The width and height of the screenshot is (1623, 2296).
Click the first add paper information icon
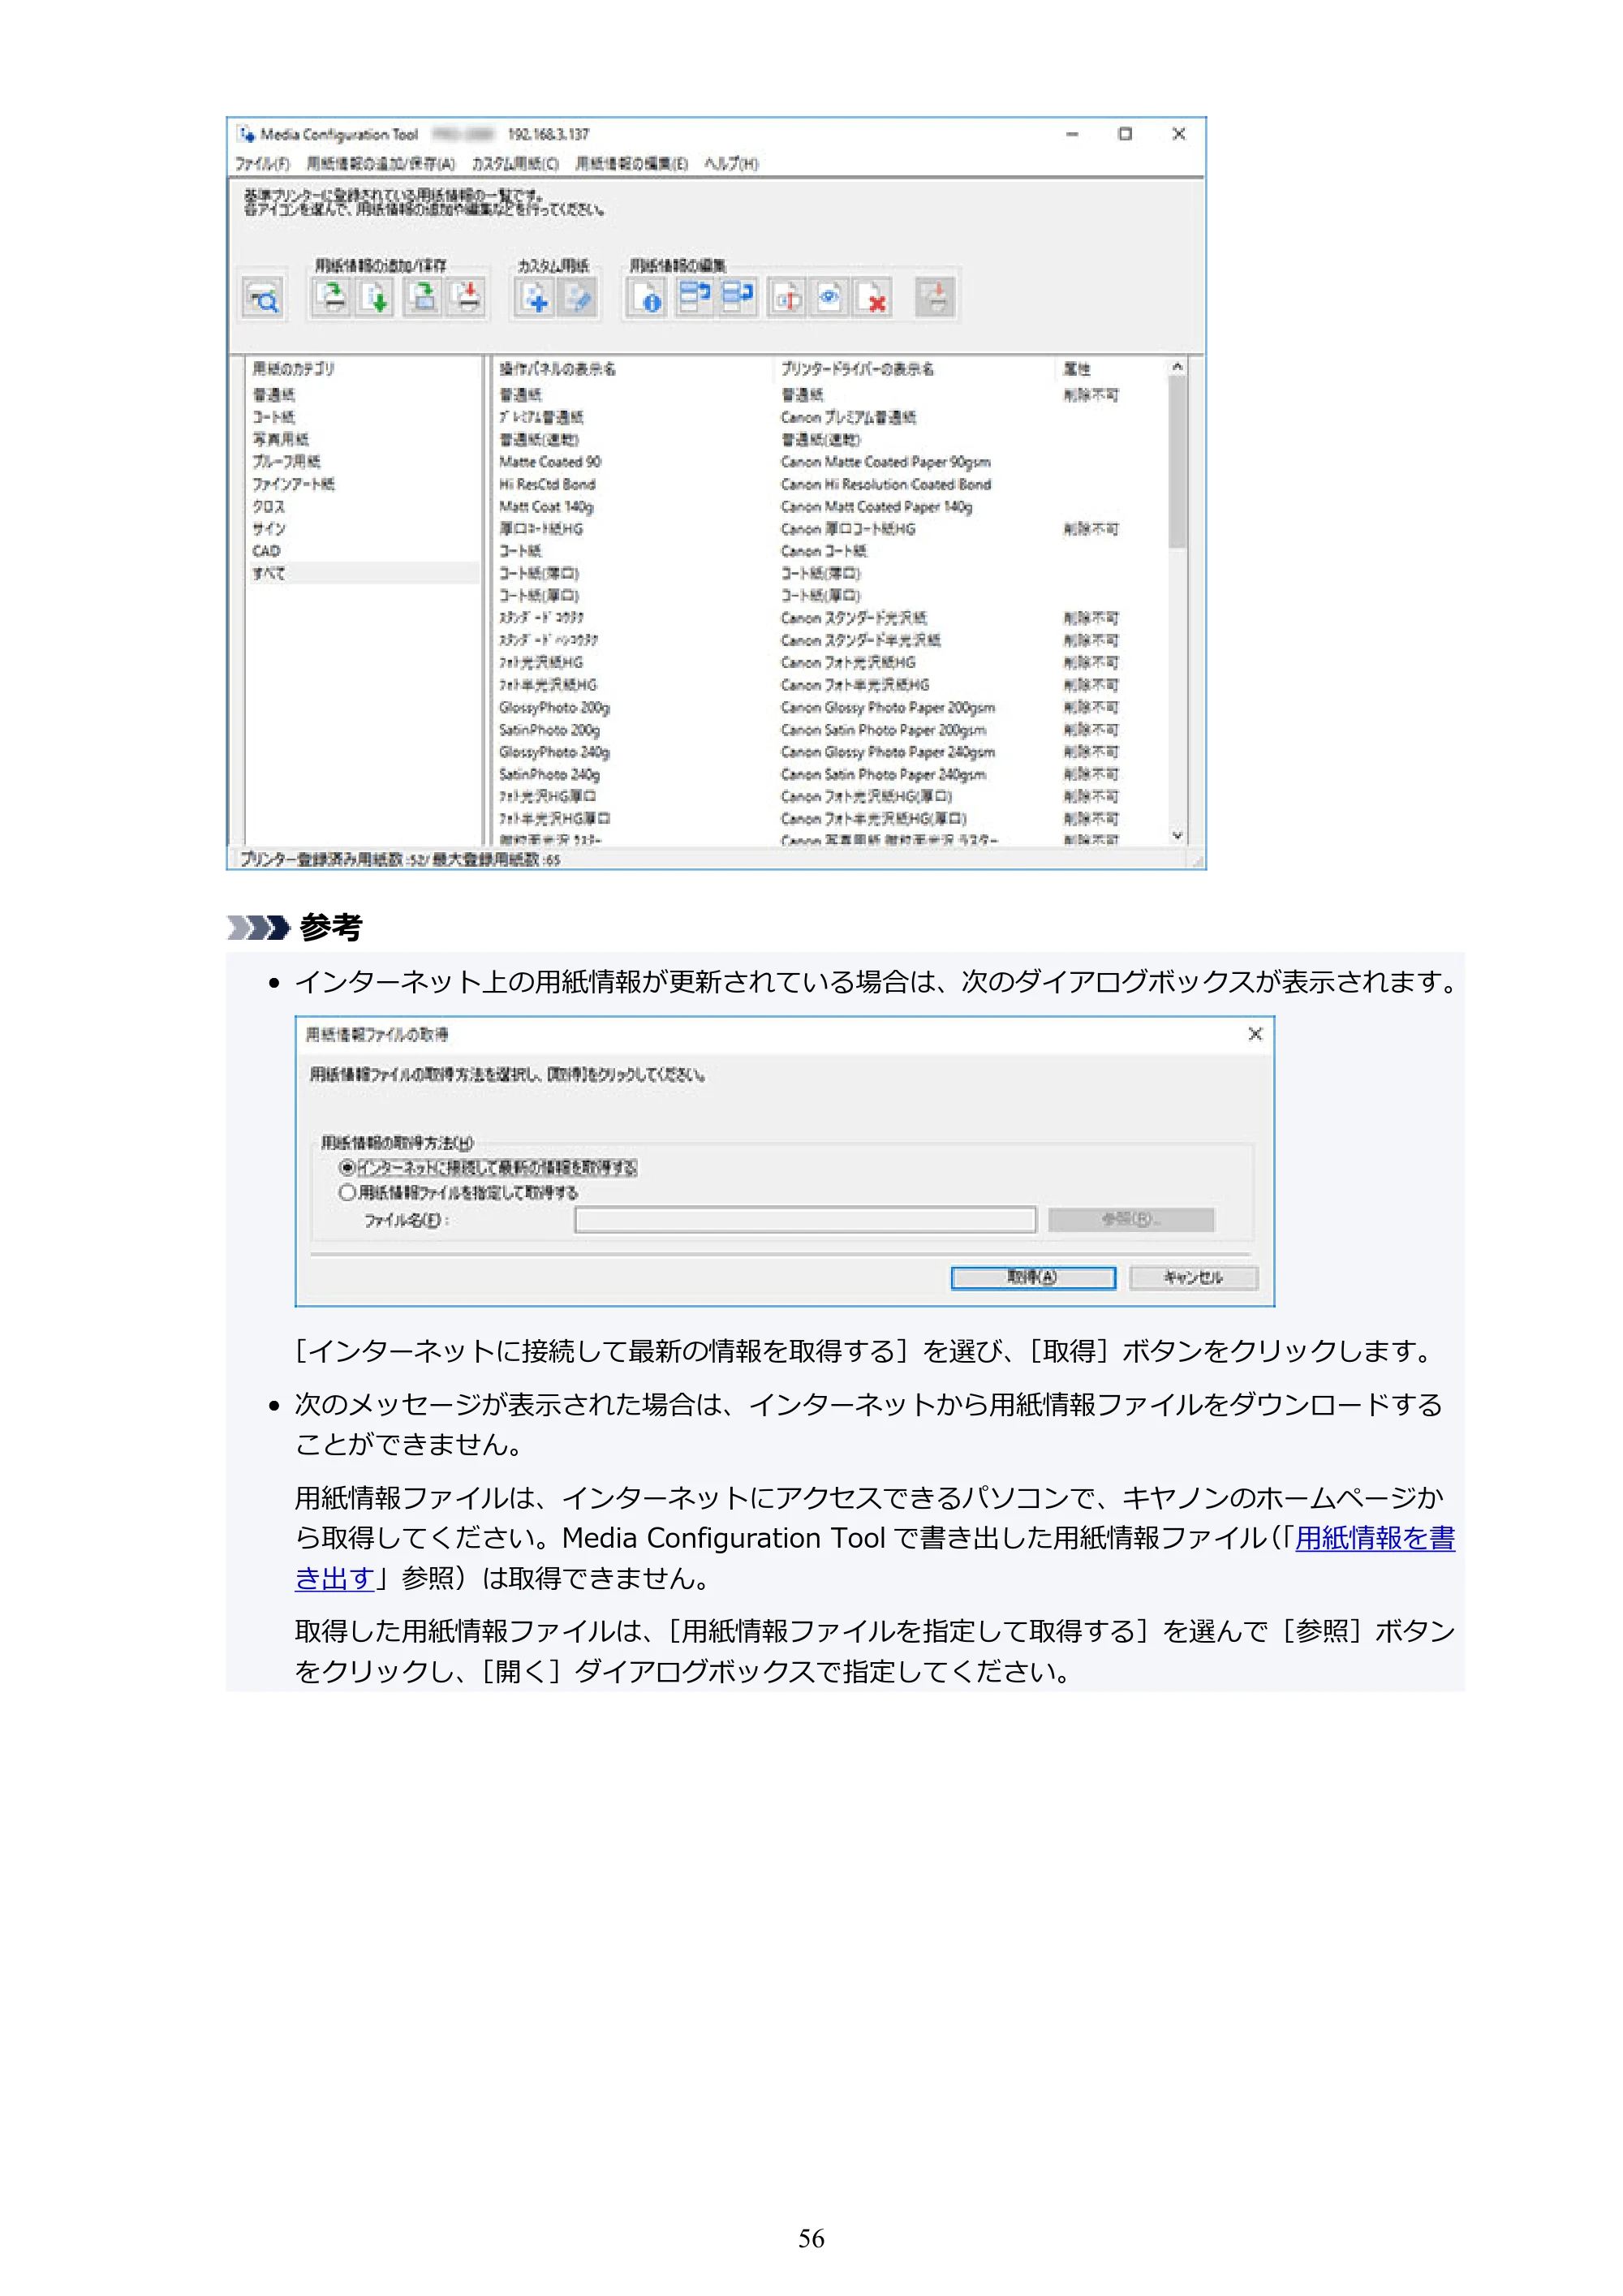pos(332,297)
